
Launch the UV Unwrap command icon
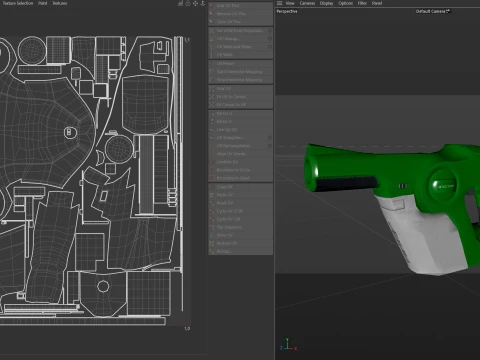click(x=211, y=39)
